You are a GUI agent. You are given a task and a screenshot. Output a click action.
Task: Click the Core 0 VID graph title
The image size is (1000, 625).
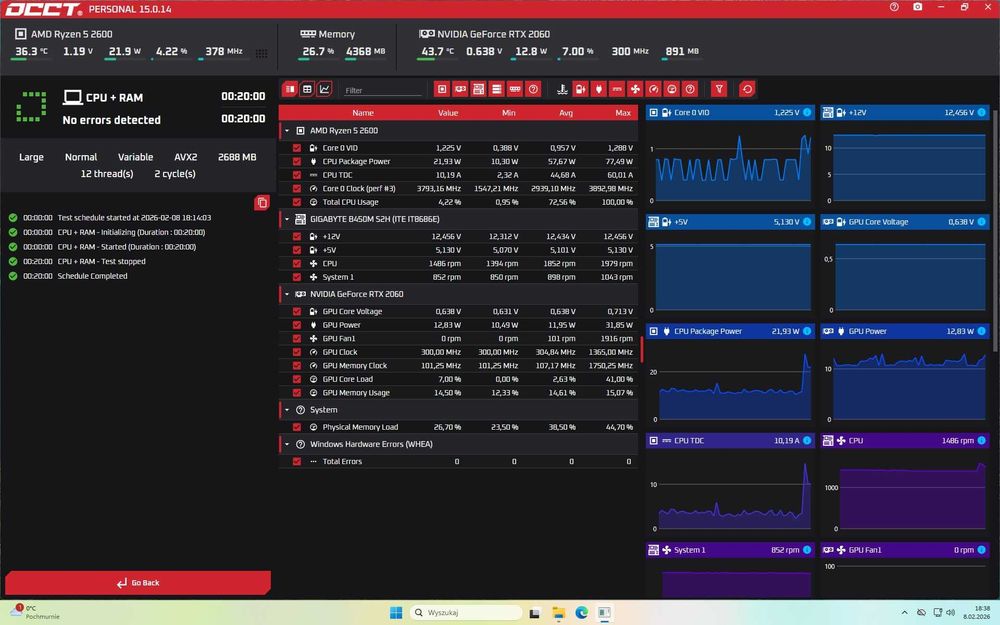692,112
